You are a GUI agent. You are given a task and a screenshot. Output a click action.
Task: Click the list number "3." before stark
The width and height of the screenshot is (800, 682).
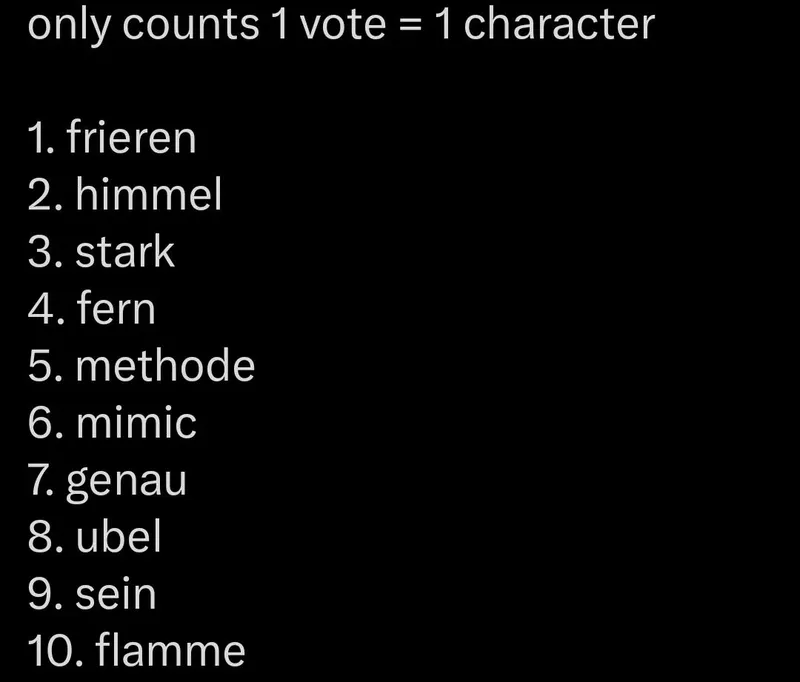46,252
